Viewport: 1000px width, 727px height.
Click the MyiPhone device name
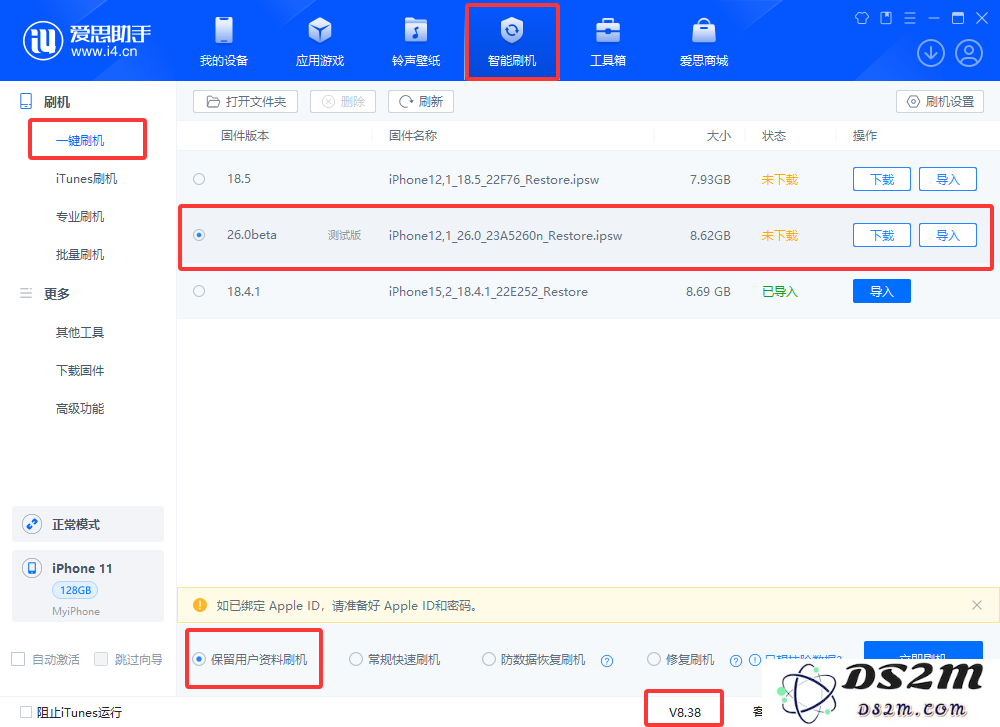coord(76,611)
